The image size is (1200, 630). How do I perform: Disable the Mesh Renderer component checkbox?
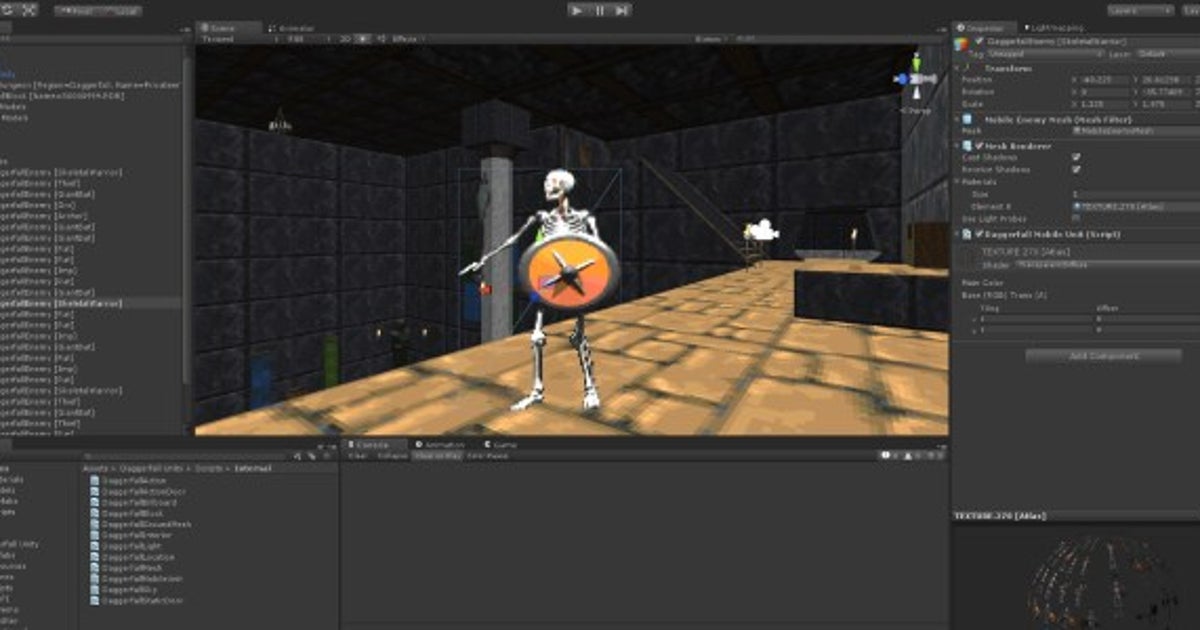pos(980,146)
